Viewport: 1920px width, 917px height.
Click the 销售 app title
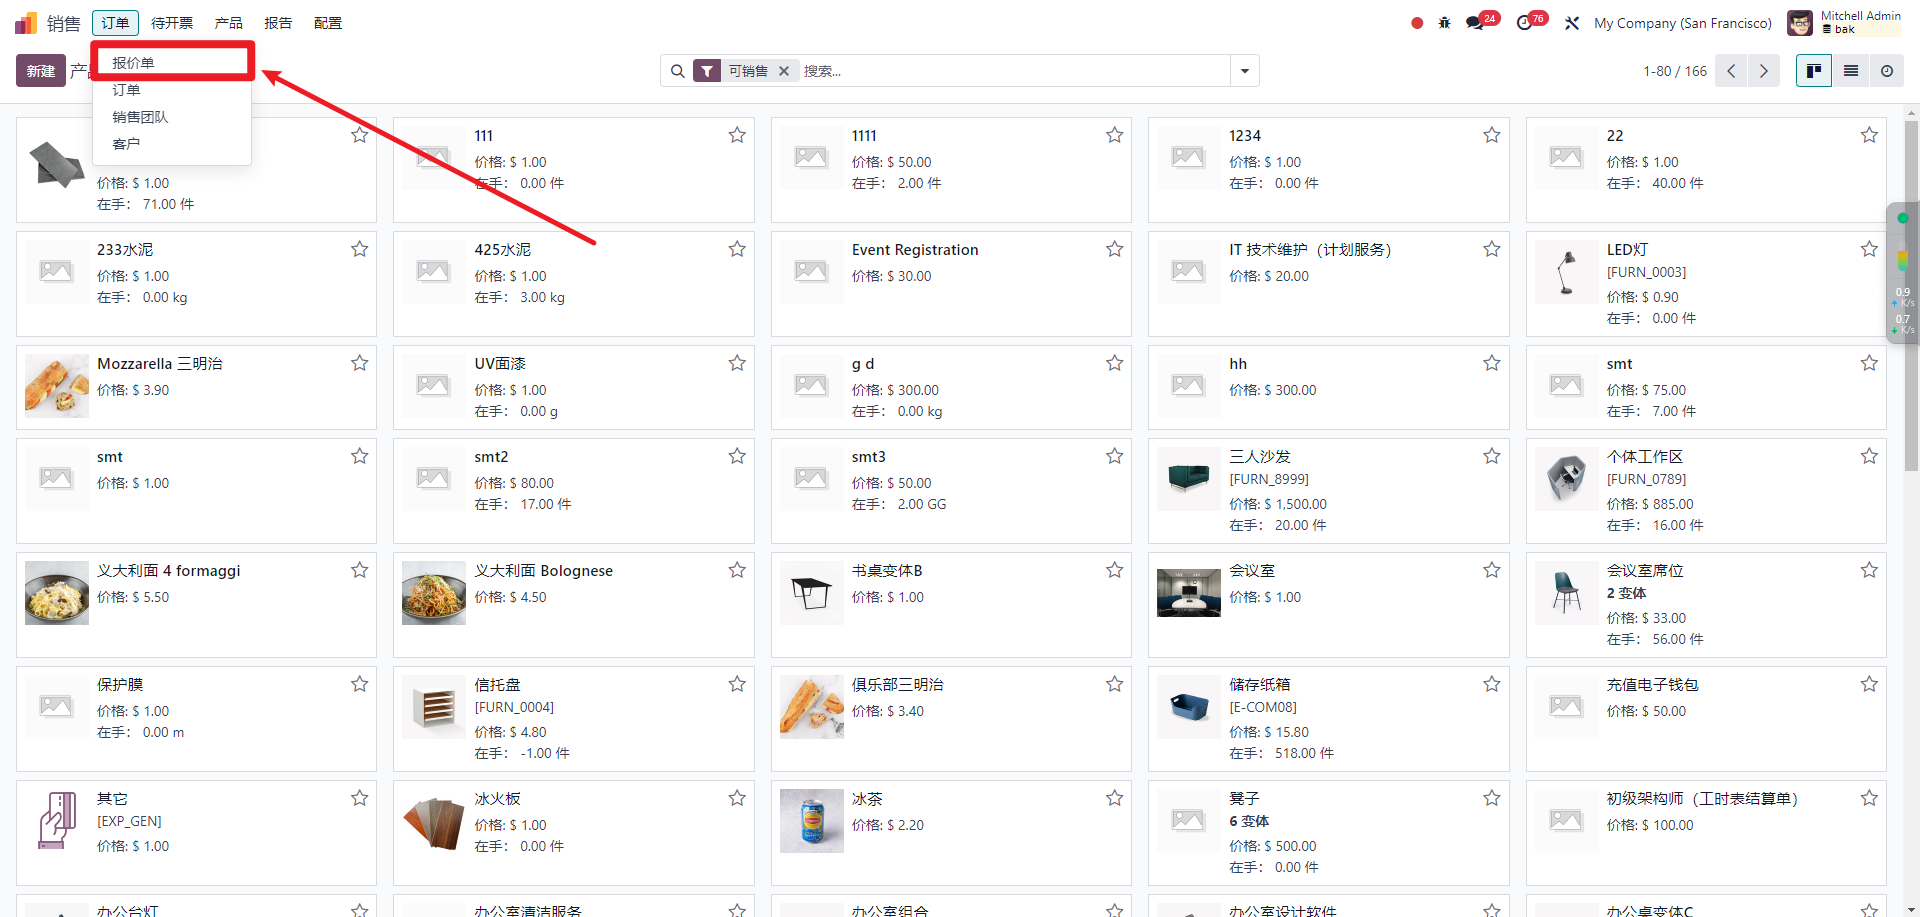point(64,23)
